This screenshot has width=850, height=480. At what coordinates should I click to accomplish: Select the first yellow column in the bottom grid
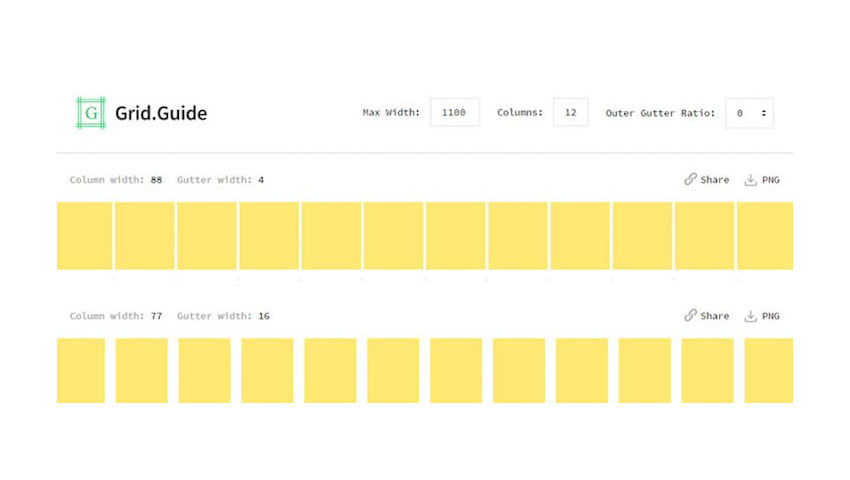pos(81,371)
